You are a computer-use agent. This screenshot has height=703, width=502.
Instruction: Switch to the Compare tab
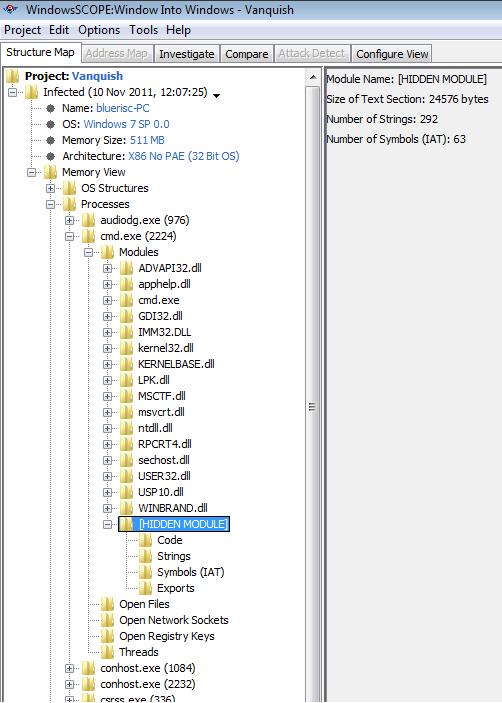coord(247,54)
